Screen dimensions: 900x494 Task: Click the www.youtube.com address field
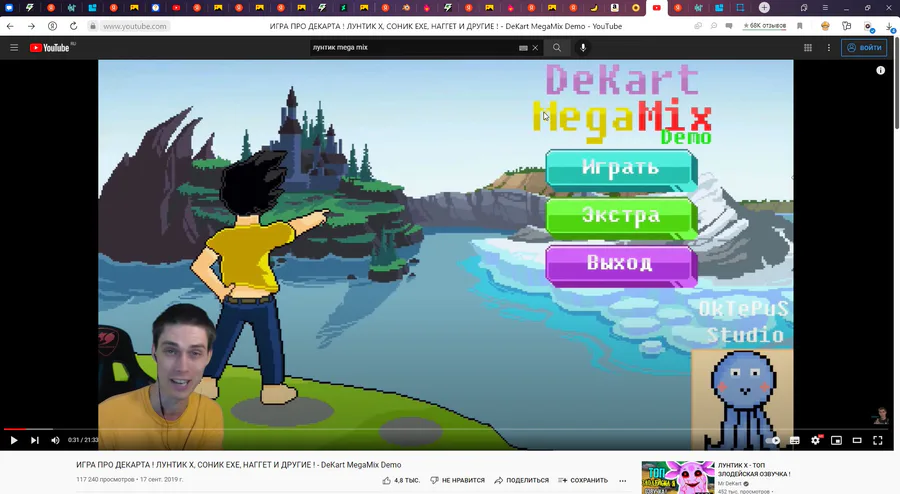135,26
